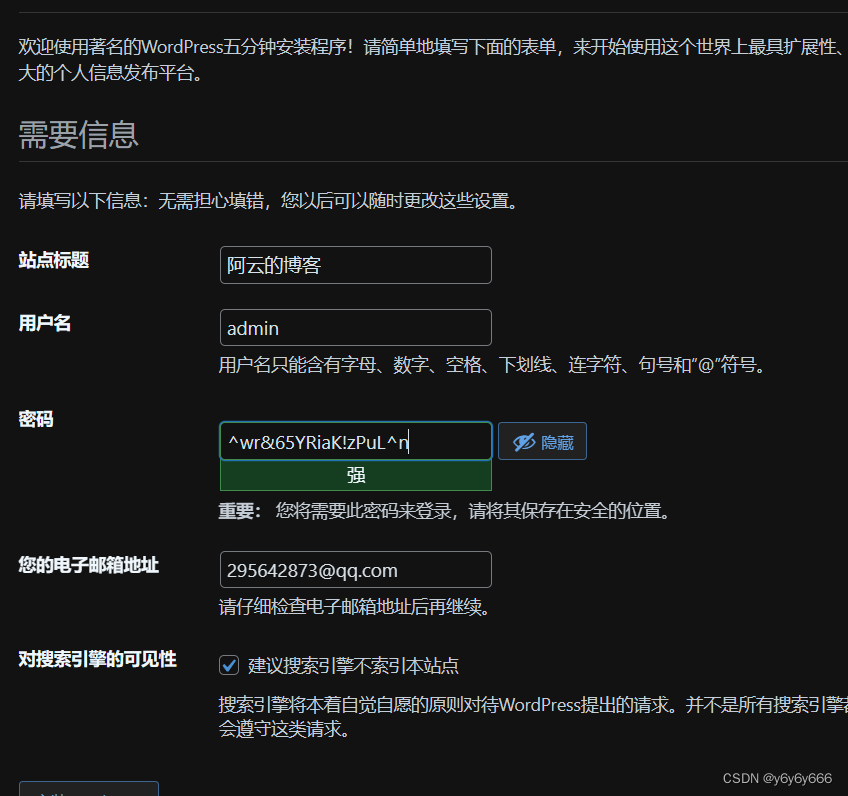Click the email field 295642873@qq.com

355,569
